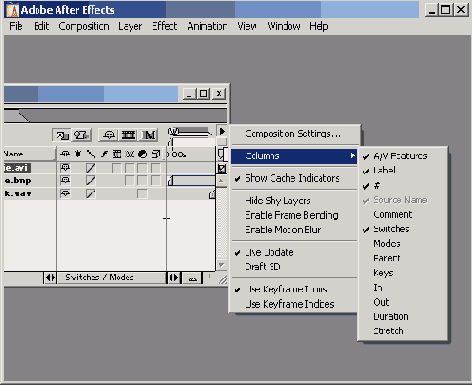Open the timeline menu triangle arrow
This screenshot has width=472, height=385.
pos(222,131)
